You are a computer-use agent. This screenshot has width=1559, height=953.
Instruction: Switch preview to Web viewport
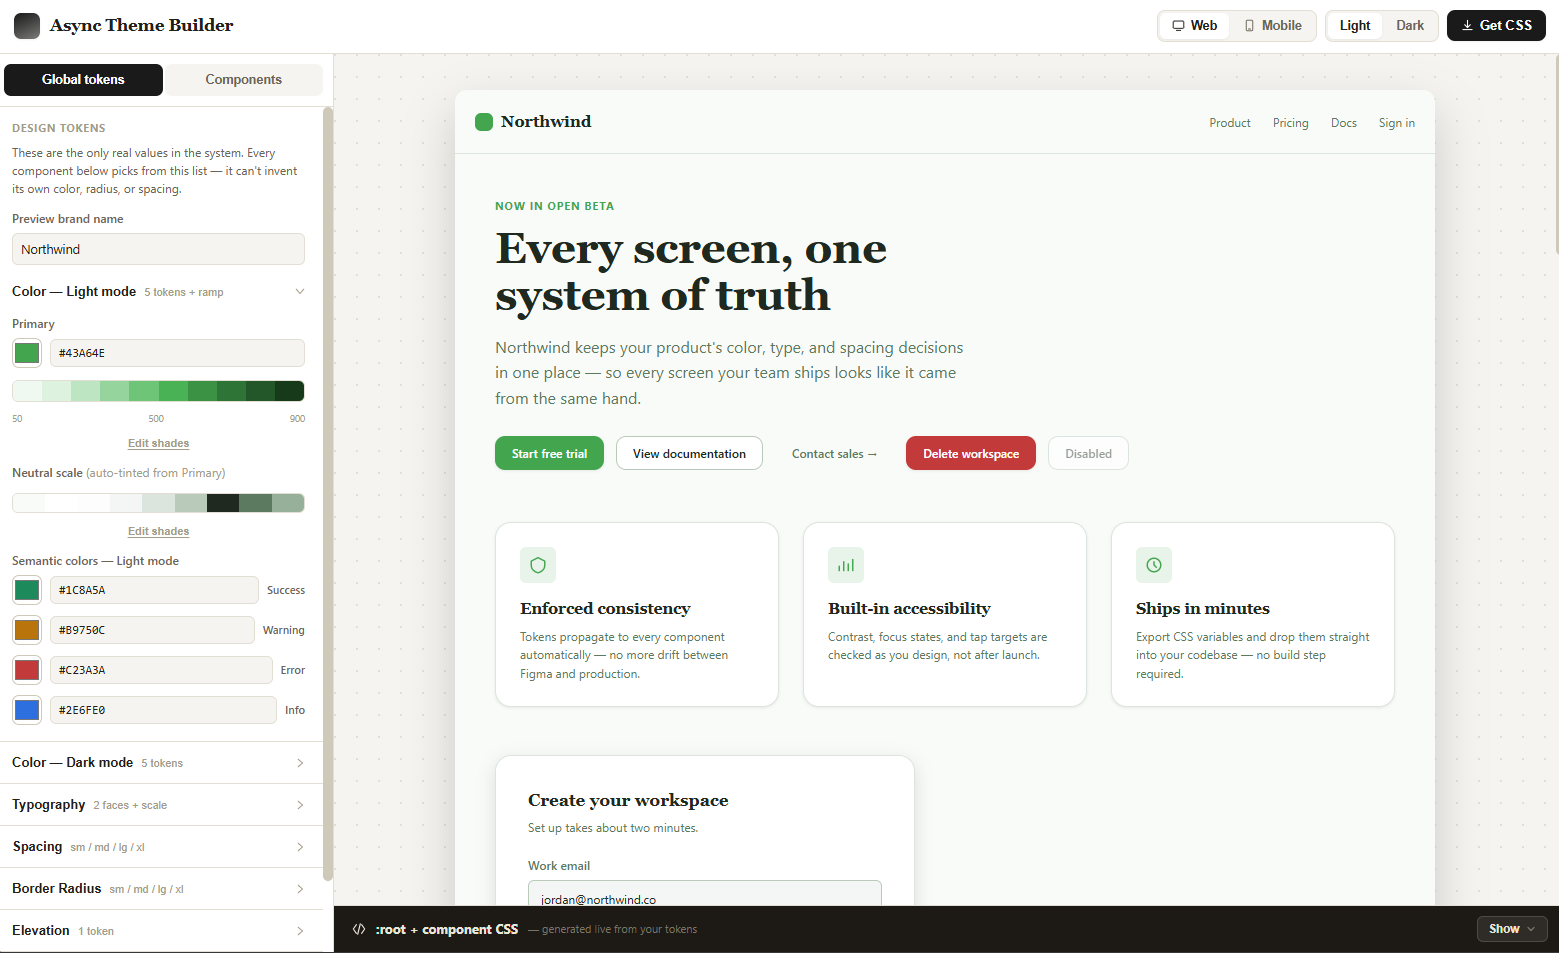click(x=1195, y=26)
